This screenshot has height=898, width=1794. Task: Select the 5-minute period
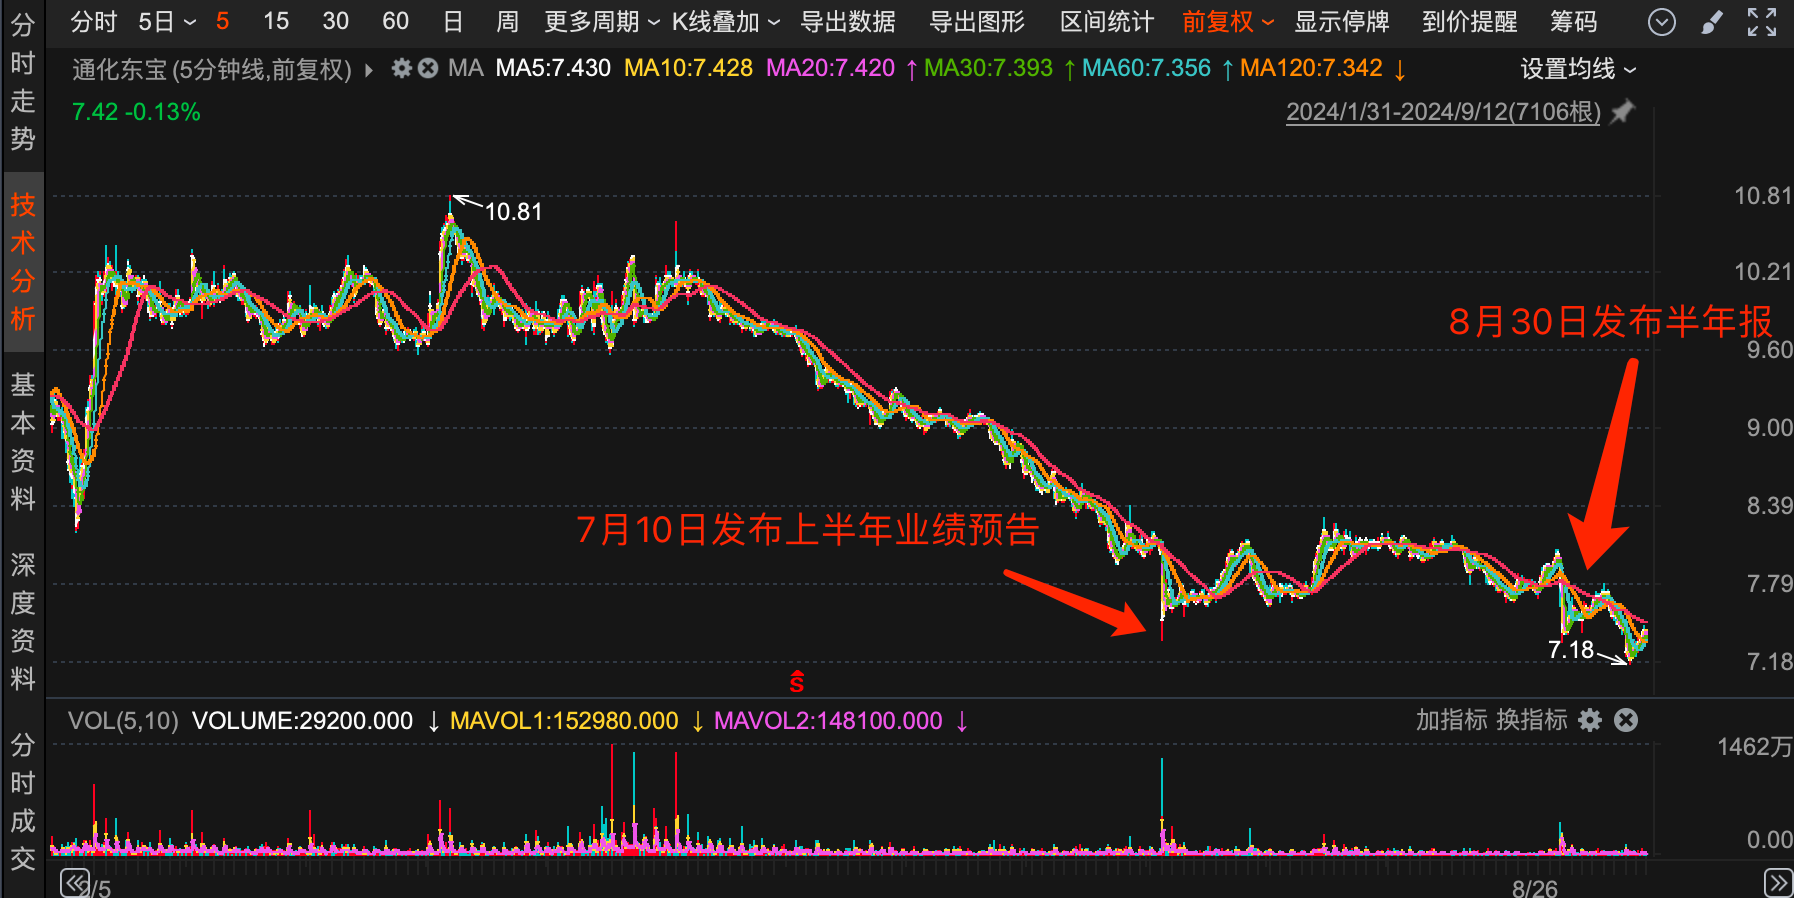coord(222,21)
